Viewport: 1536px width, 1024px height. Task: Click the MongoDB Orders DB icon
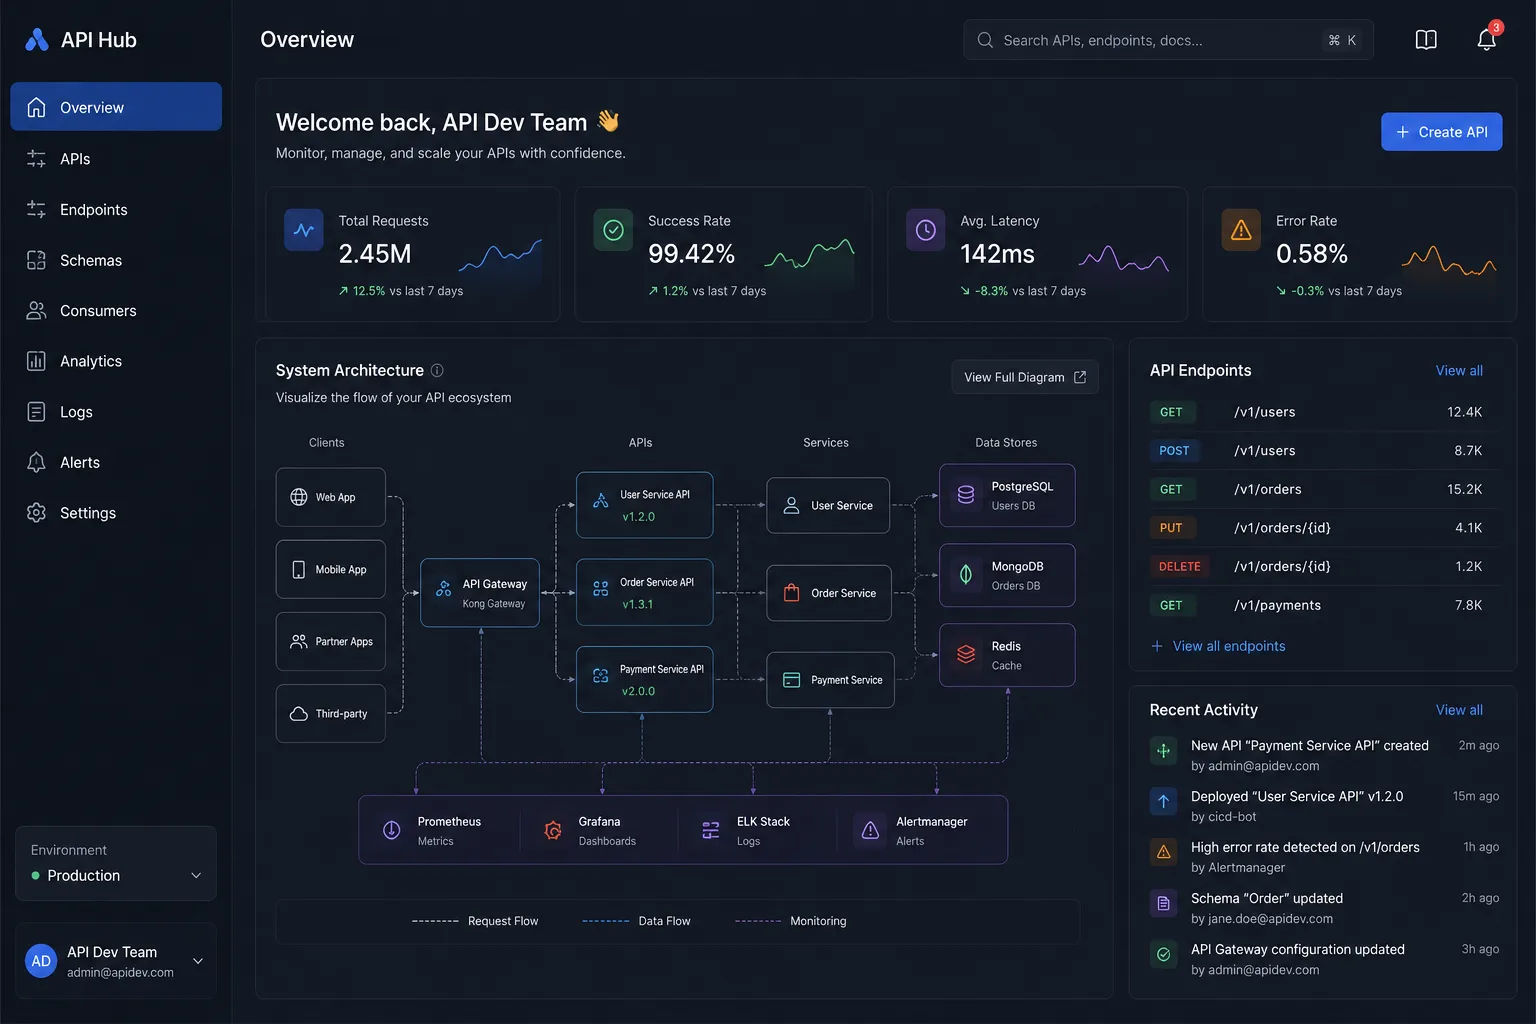tap(966, 575)
